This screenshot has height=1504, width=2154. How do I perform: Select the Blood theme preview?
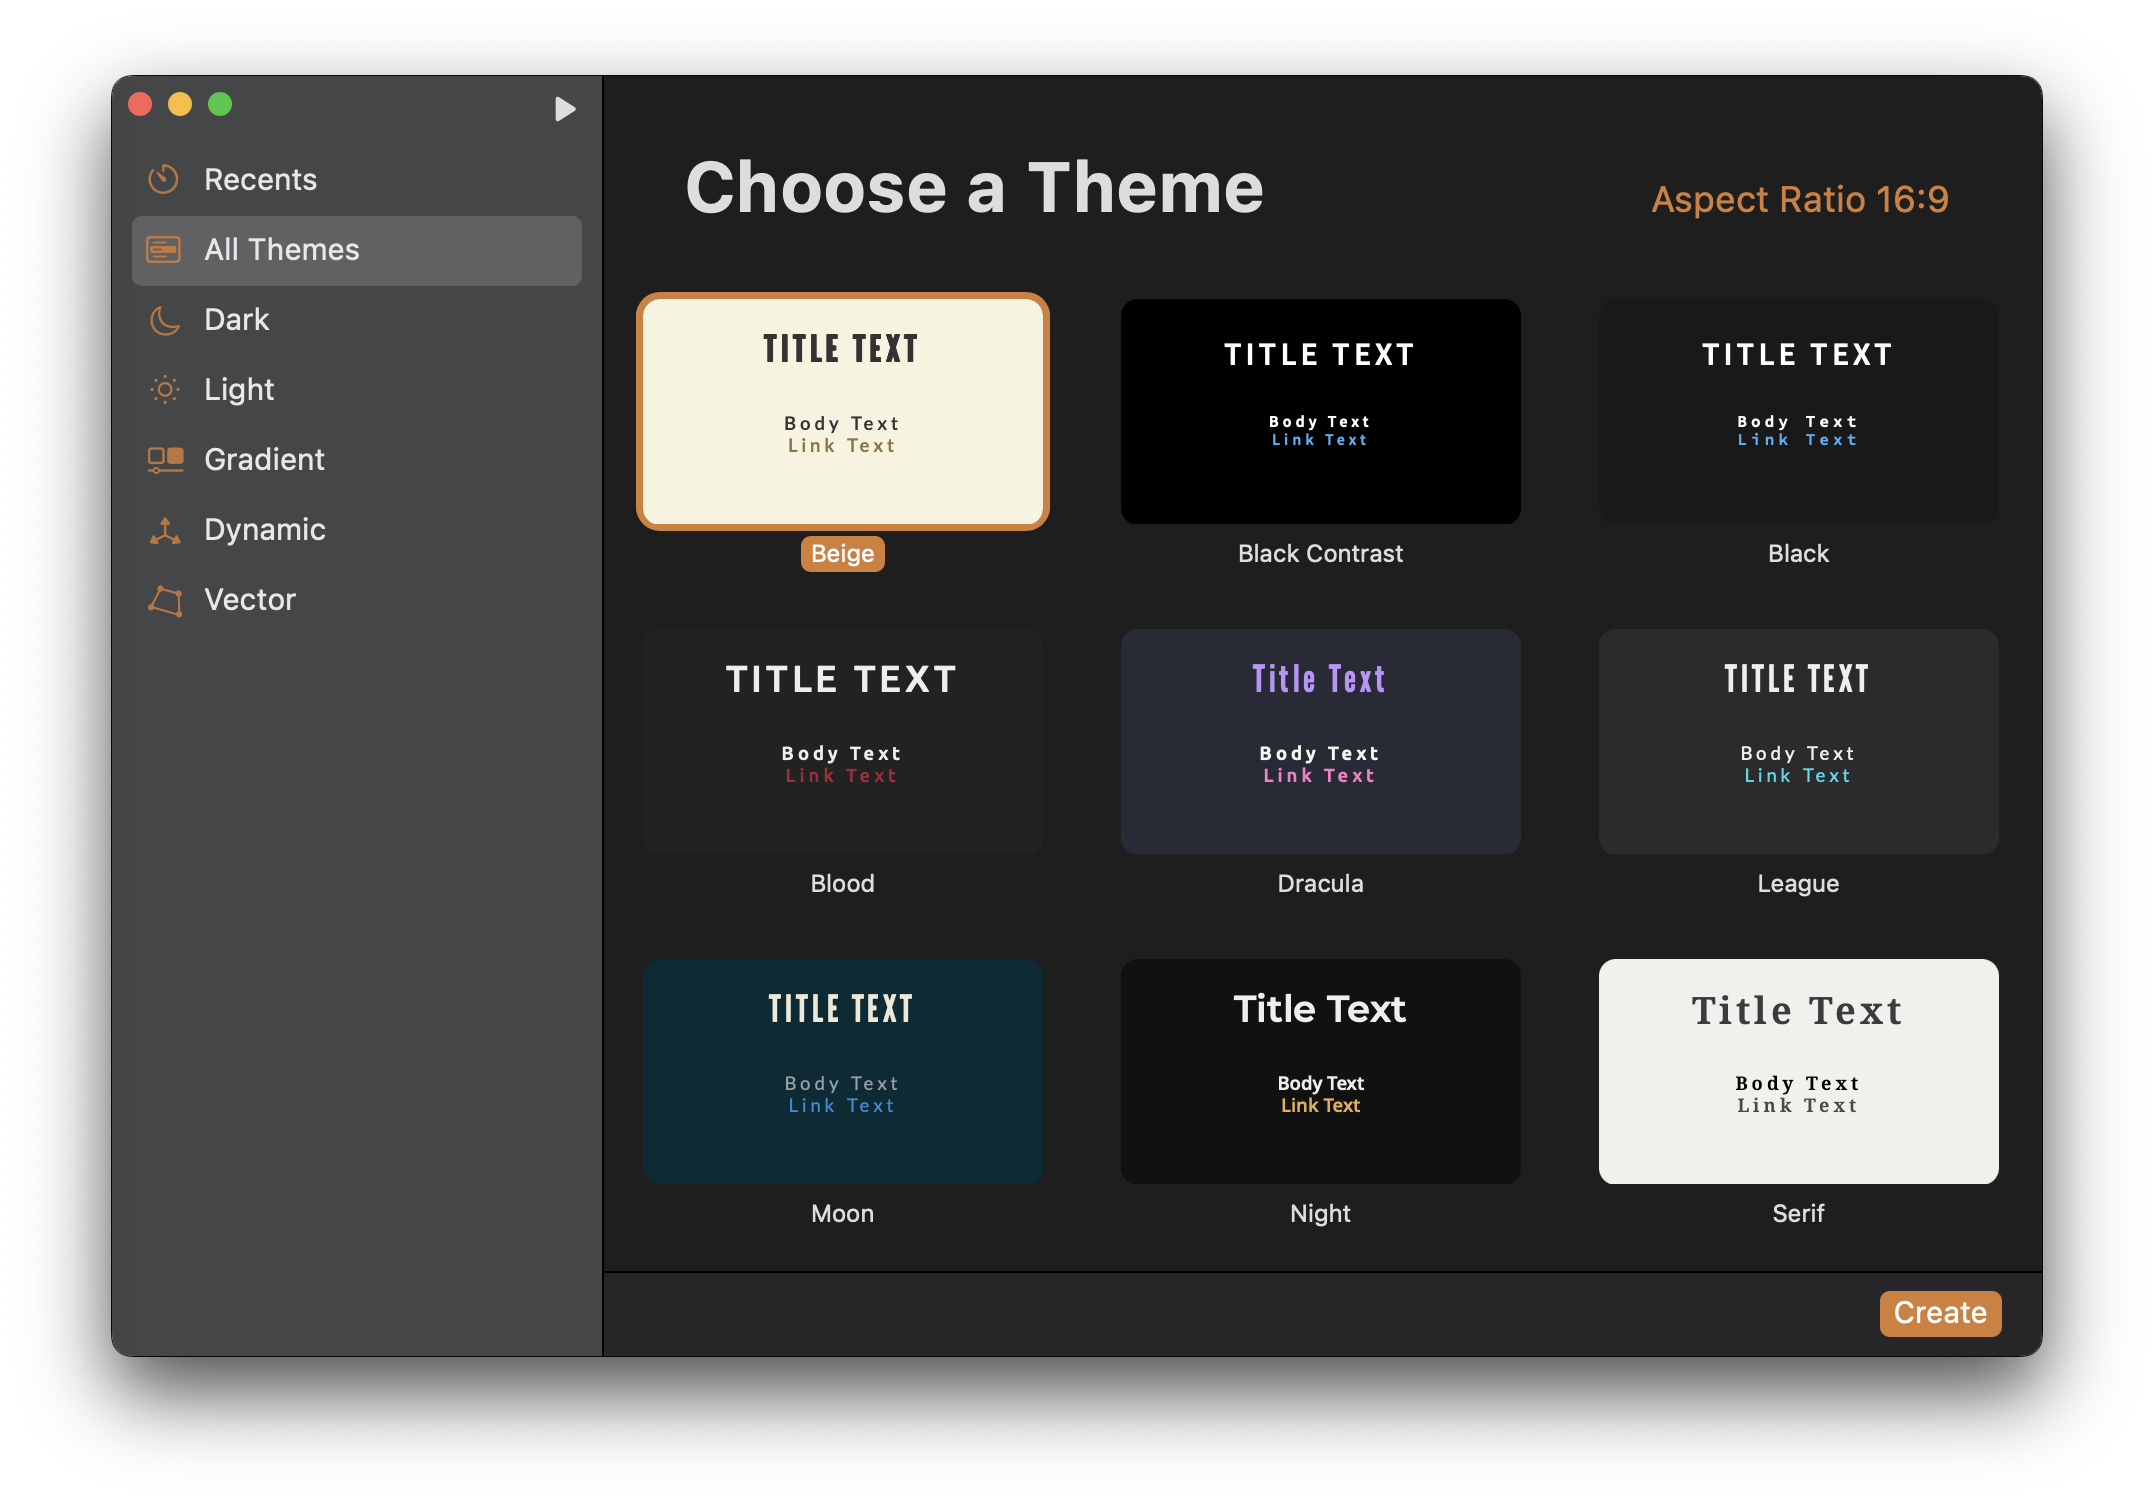click(x=843, y=741)
